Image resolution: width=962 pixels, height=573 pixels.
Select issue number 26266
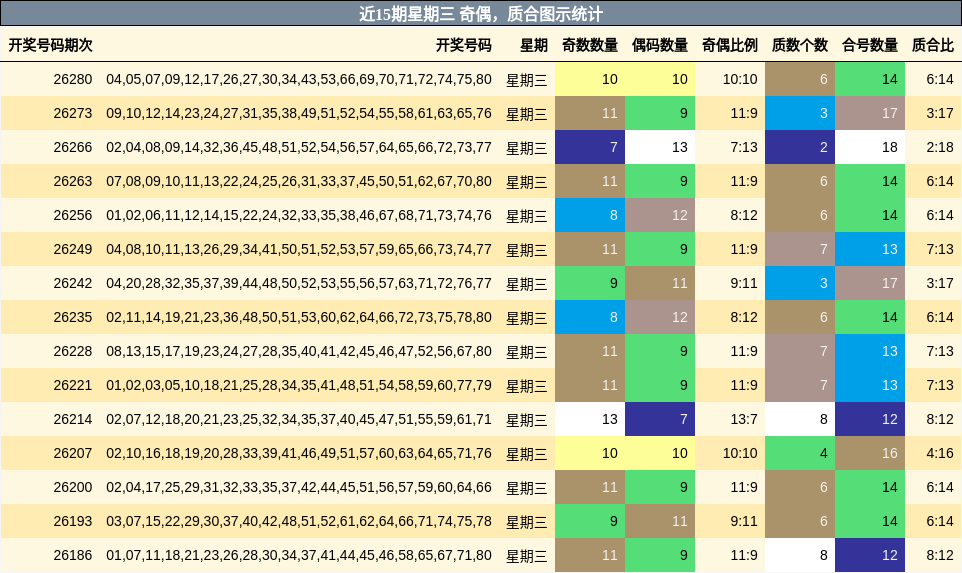72,147
